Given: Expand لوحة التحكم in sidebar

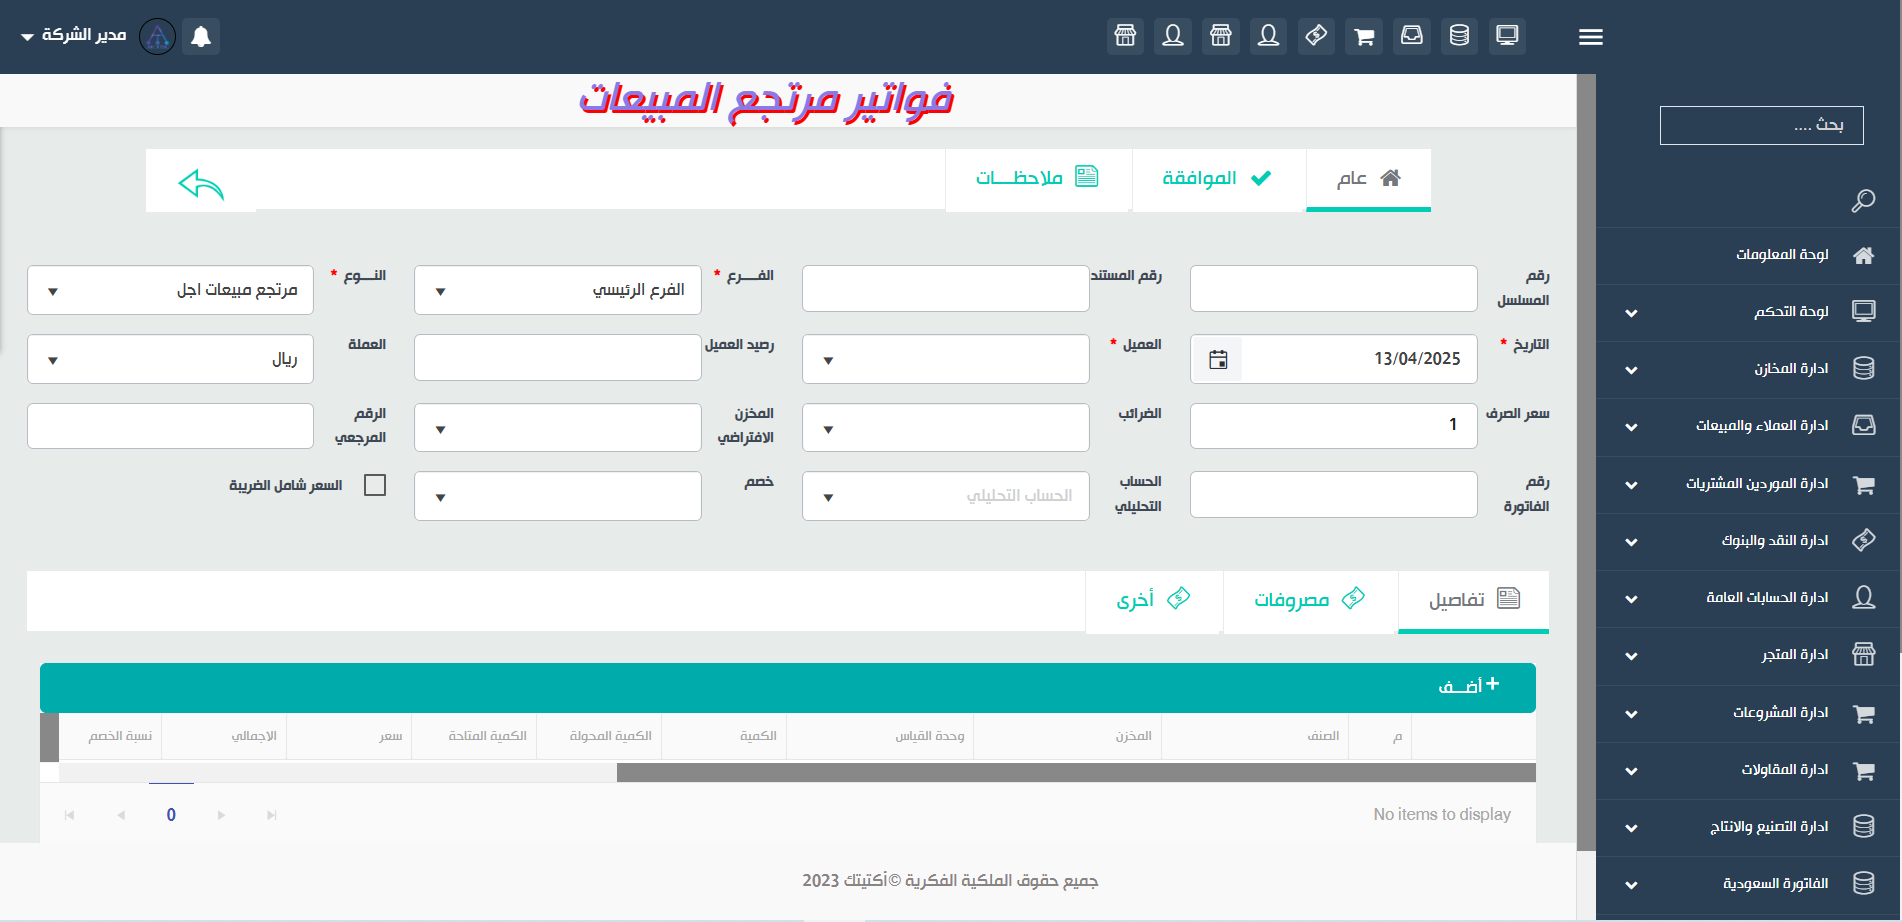Looking at the screenshot, I should tap(1748, 312).
